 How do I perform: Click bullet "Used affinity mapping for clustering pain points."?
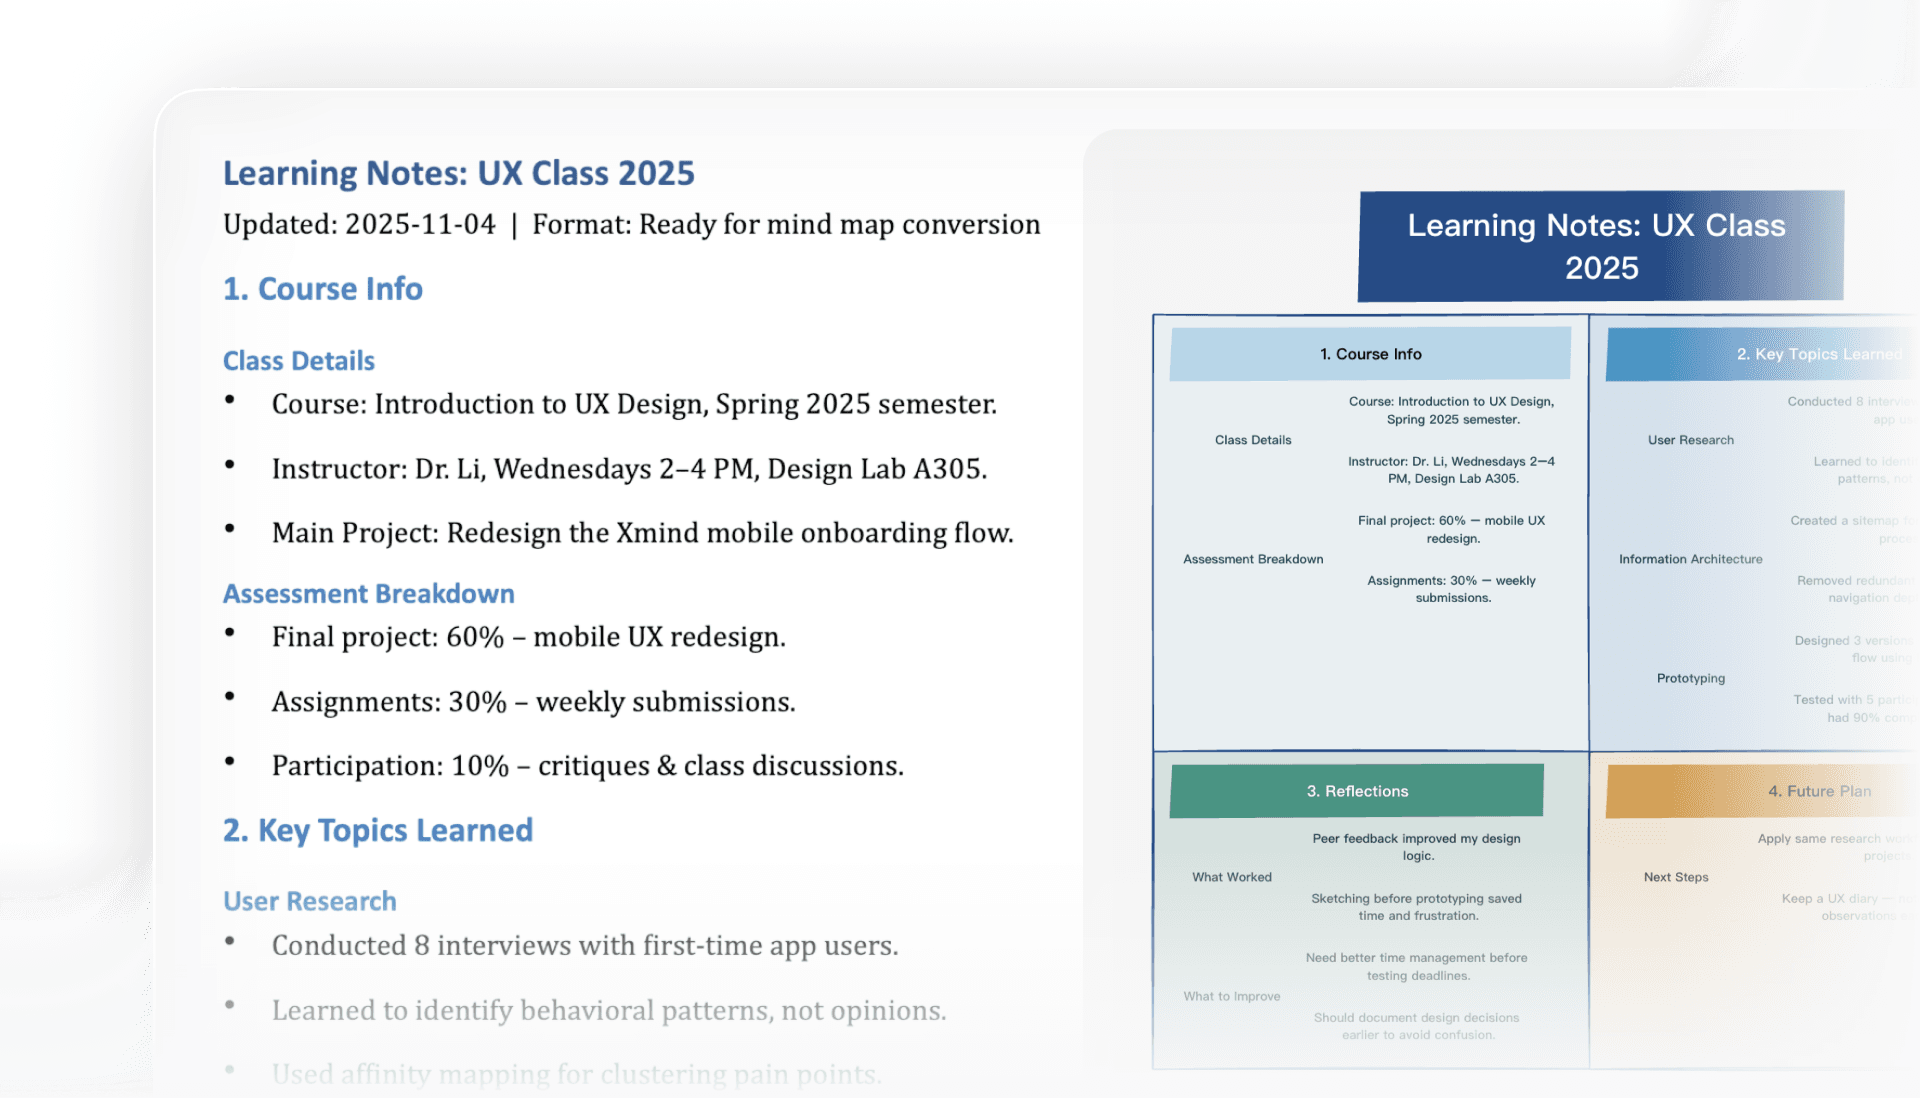tap(576, 1075)
